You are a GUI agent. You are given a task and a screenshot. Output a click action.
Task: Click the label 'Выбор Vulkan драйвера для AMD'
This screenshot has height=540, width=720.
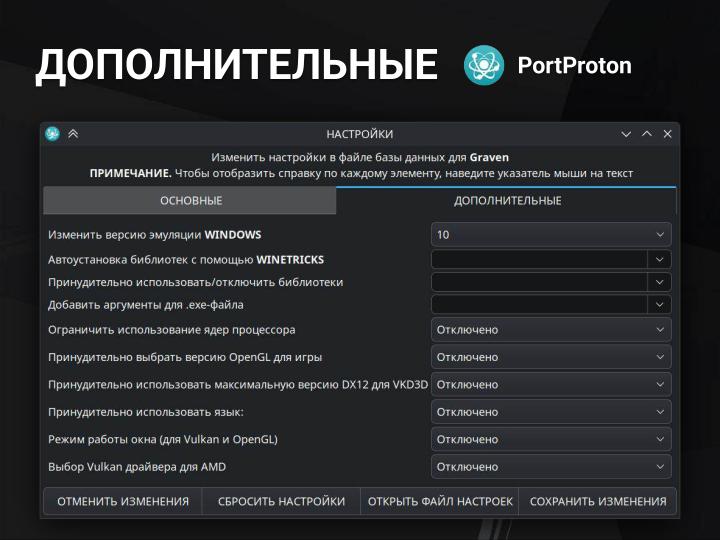137,467
